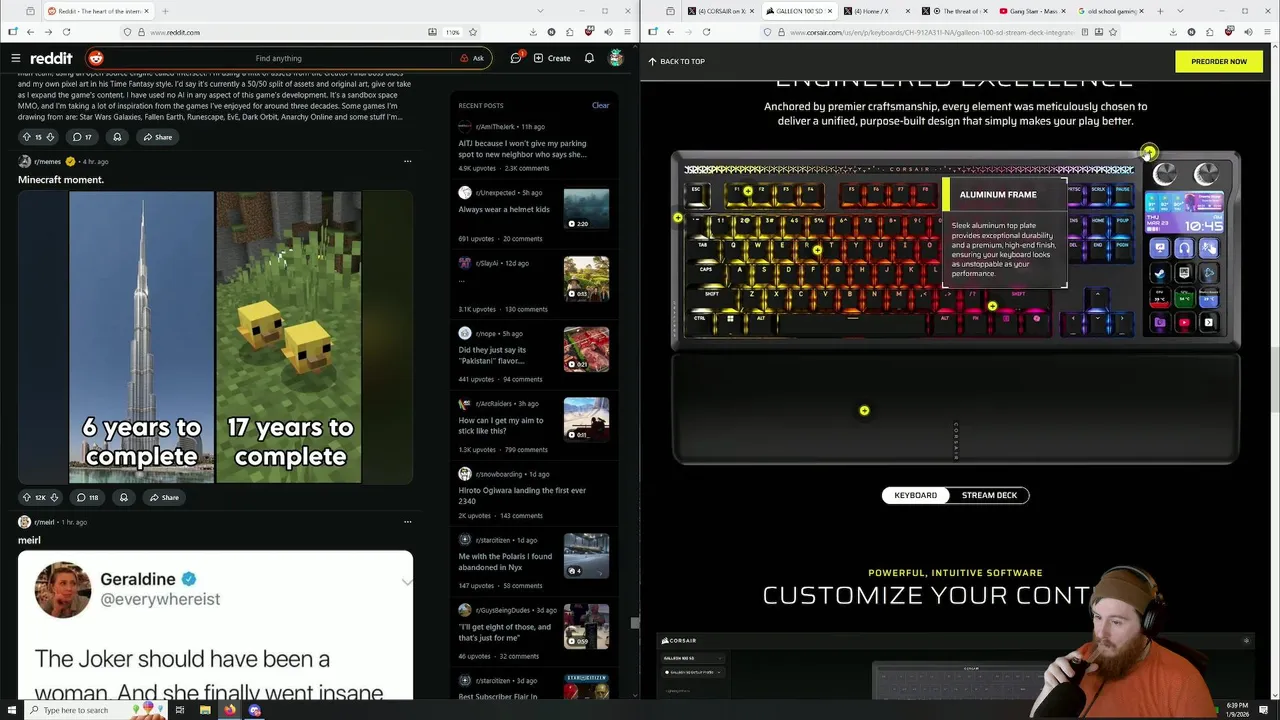Downvote the Minecraft moment post

[x=55, y=497]
